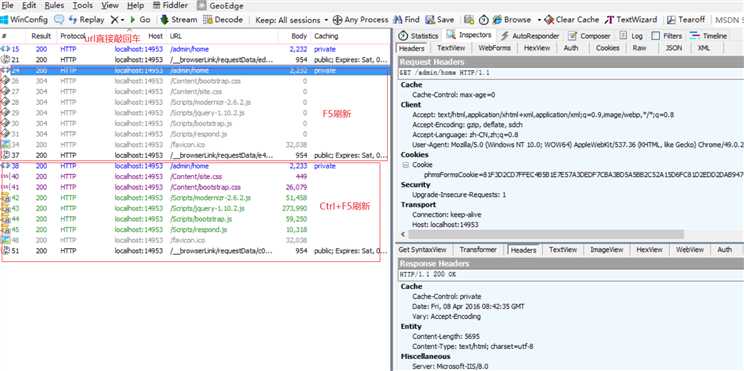Screen dimensions: 744x371
Task: Open the Tools menu
Action: 83,6
